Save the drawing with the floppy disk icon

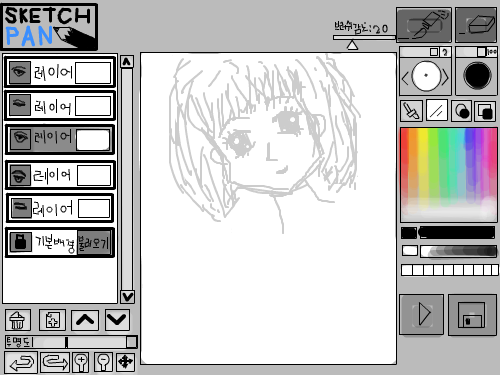472,315
